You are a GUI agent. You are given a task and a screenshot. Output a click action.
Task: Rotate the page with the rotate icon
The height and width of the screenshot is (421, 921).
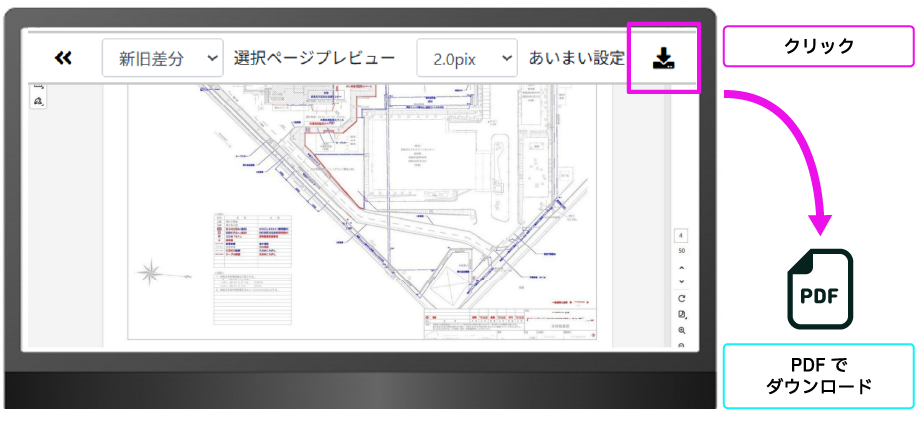click(x=681, y=298)
